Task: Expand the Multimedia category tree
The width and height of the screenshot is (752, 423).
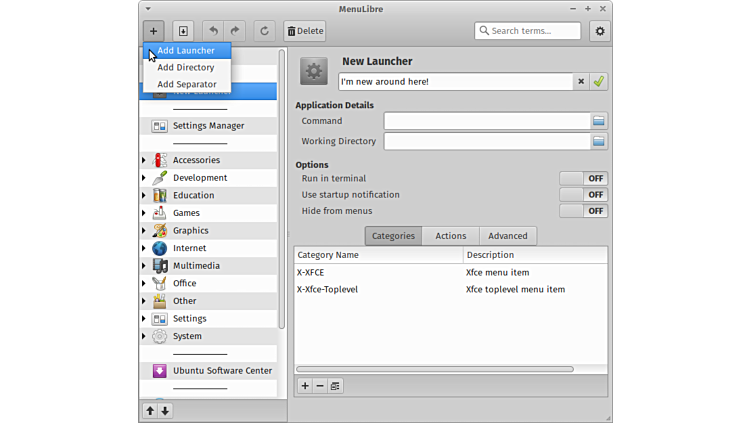Action: [x=144, y=266]
